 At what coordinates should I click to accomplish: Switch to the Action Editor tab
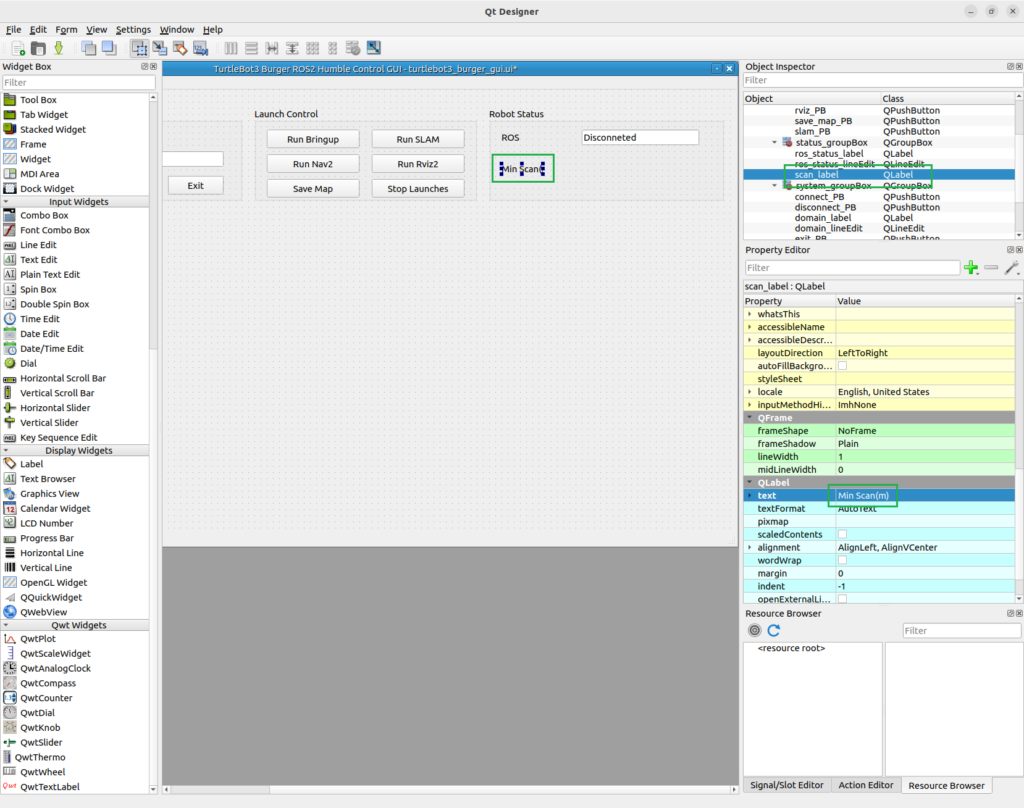865,785
